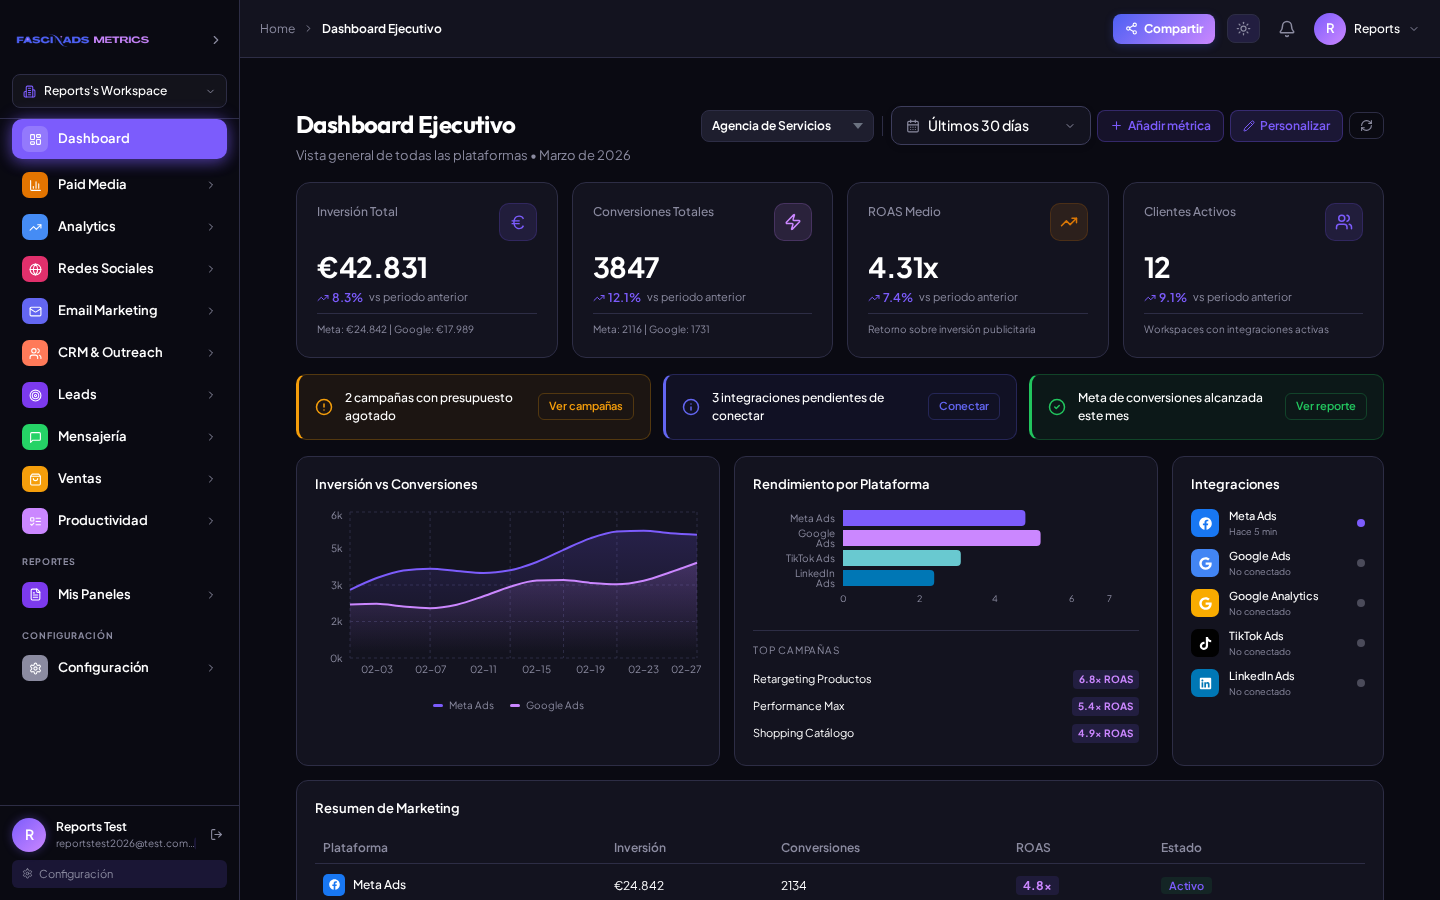The height and width of the screenshot is (900, 1440).
Task: Click the Meta Ads connected status dot
Action: point(1361,523)
